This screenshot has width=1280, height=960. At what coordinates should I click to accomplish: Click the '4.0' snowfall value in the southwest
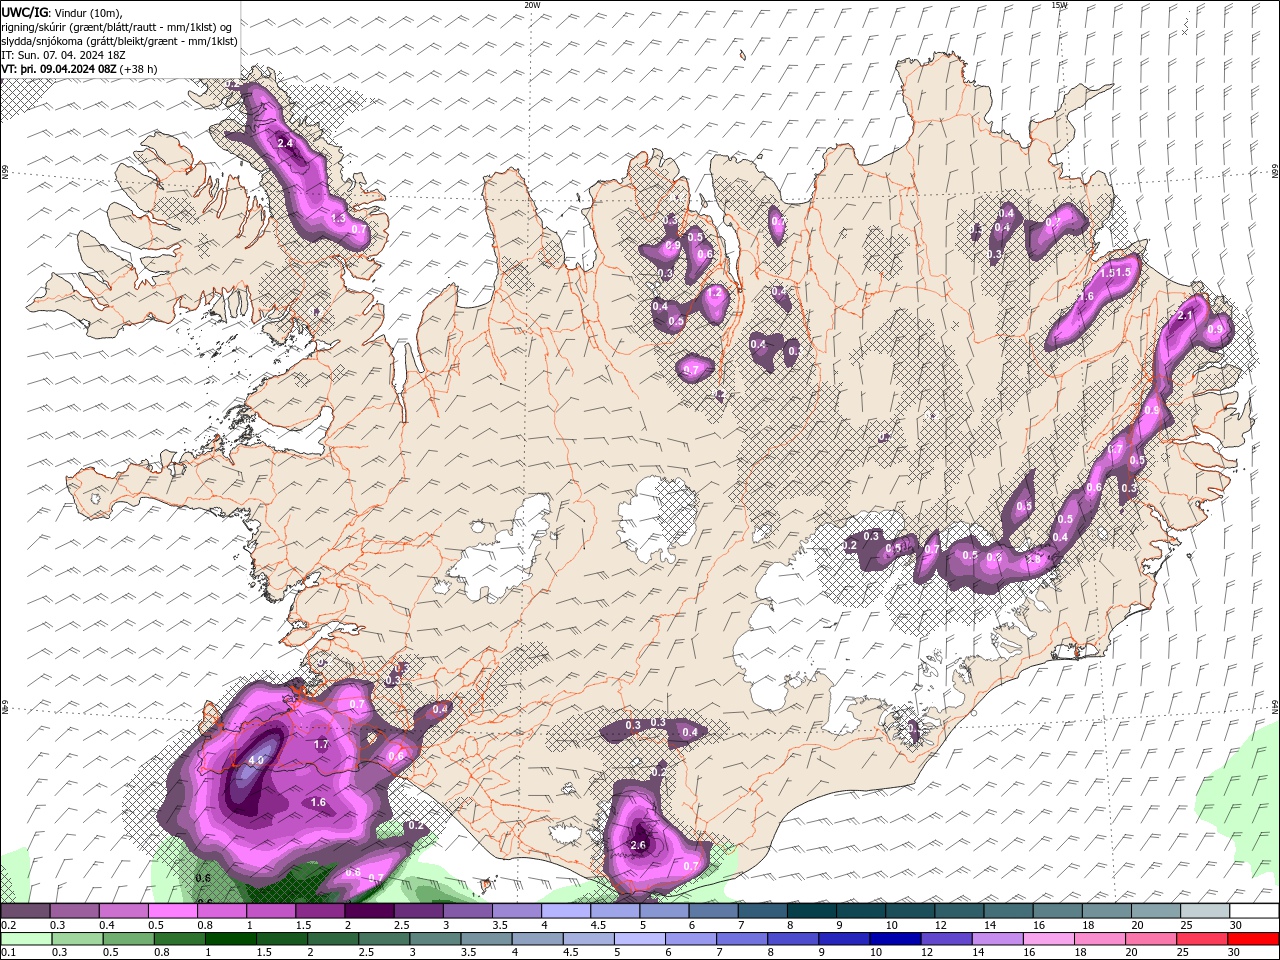(x=256, y=761)
